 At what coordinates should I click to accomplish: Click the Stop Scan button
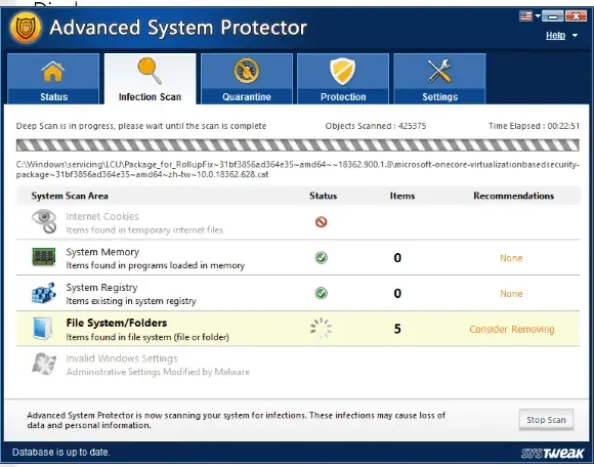coord(546,420)
